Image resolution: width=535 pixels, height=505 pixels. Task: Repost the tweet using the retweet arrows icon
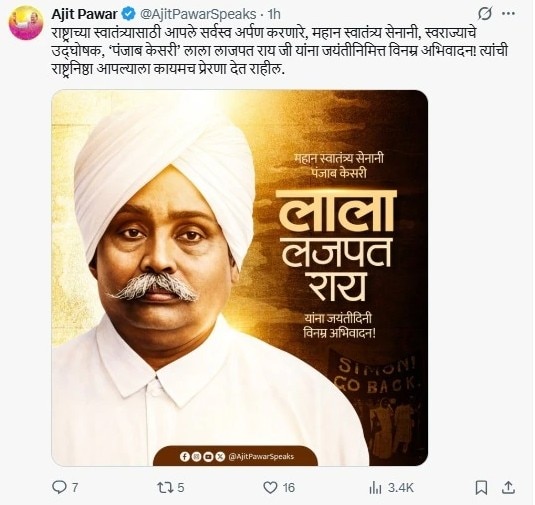pos(164,488)
